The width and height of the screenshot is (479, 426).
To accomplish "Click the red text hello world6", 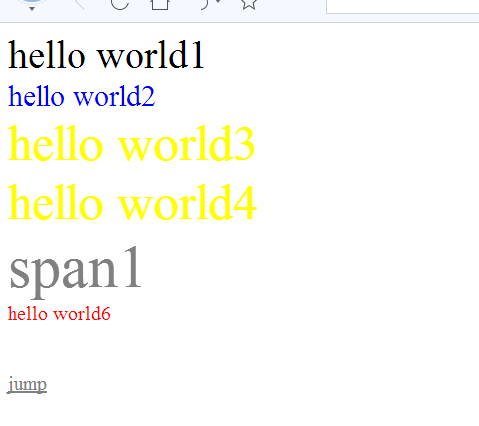I will pos(59,314).
